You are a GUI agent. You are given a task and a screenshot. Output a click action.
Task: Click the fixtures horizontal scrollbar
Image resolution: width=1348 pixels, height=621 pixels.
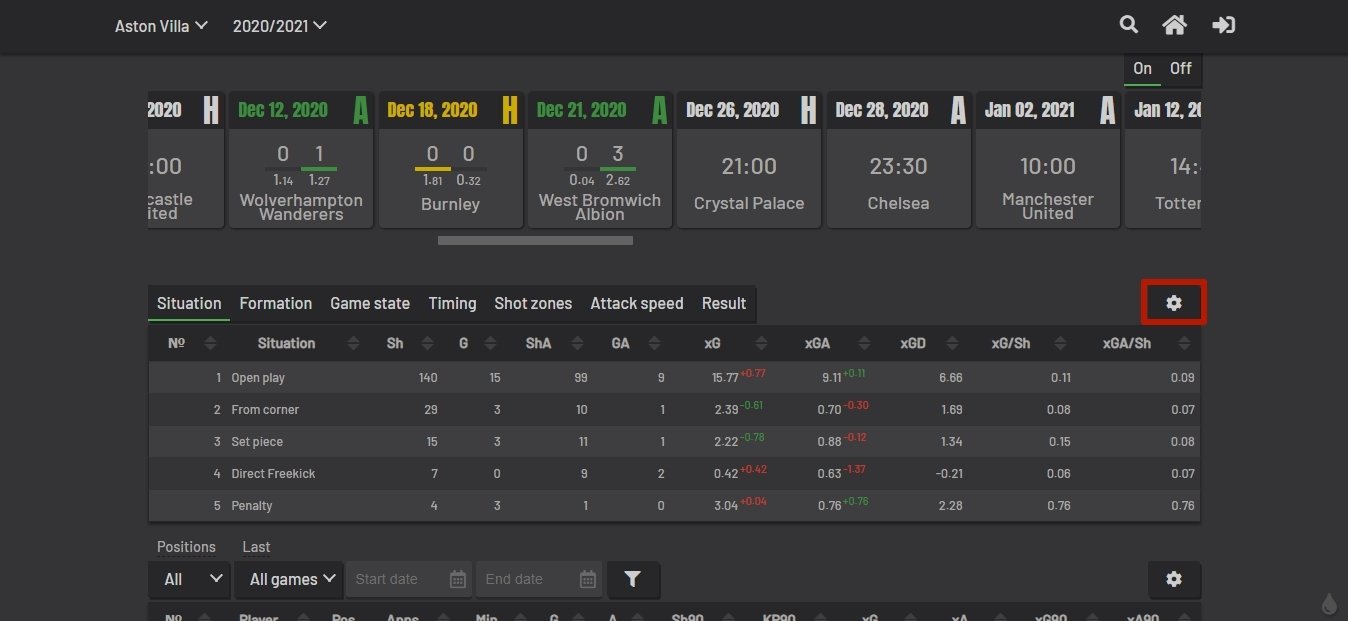click(x=535, y=240)
